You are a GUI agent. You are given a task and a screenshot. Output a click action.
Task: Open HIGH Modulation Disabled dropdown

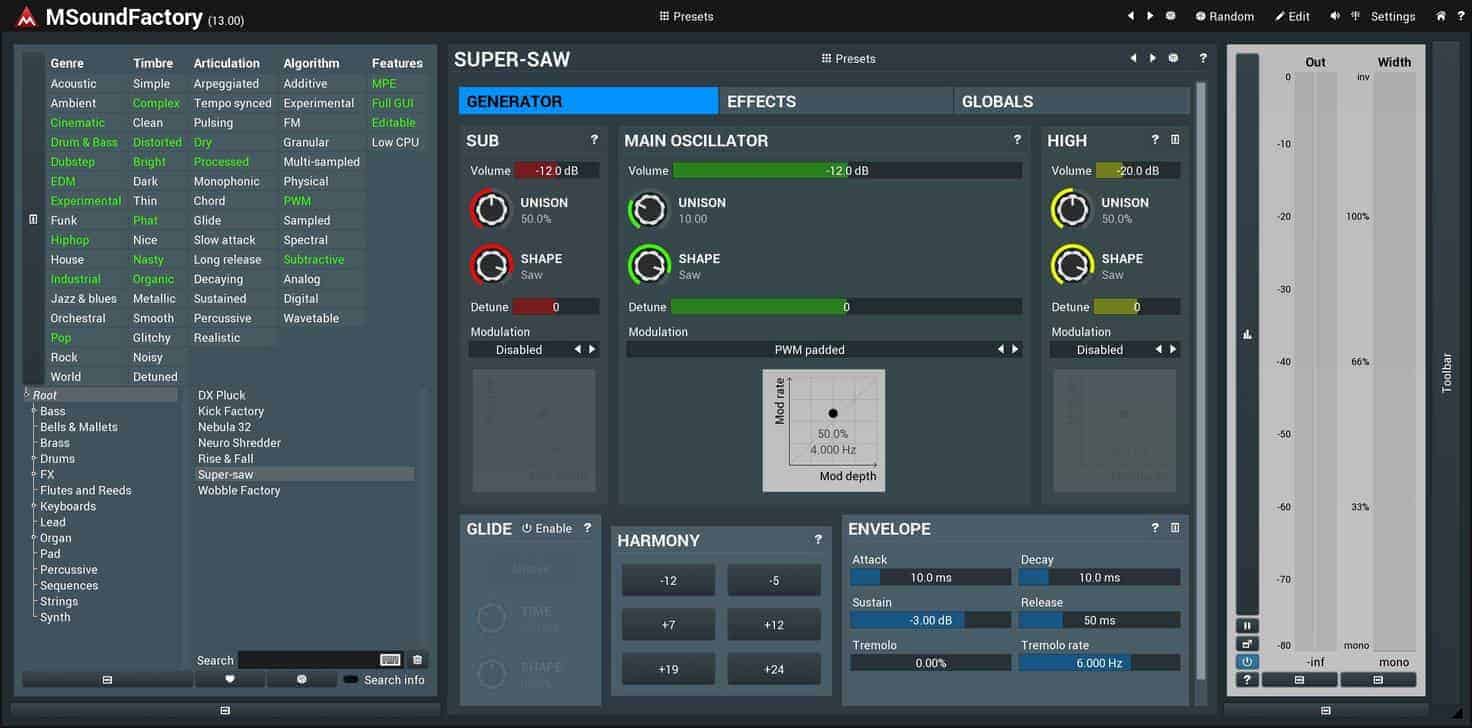click(1115, 350)
